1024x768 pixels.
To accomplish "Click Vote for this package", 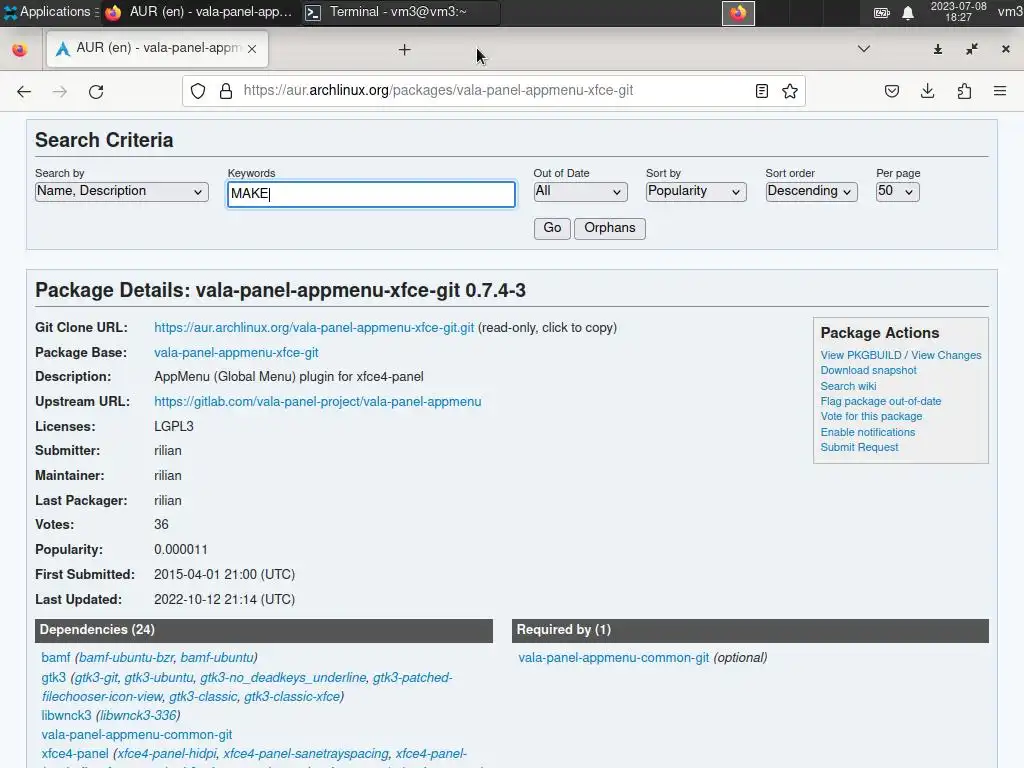I will [x=871, y=416].
